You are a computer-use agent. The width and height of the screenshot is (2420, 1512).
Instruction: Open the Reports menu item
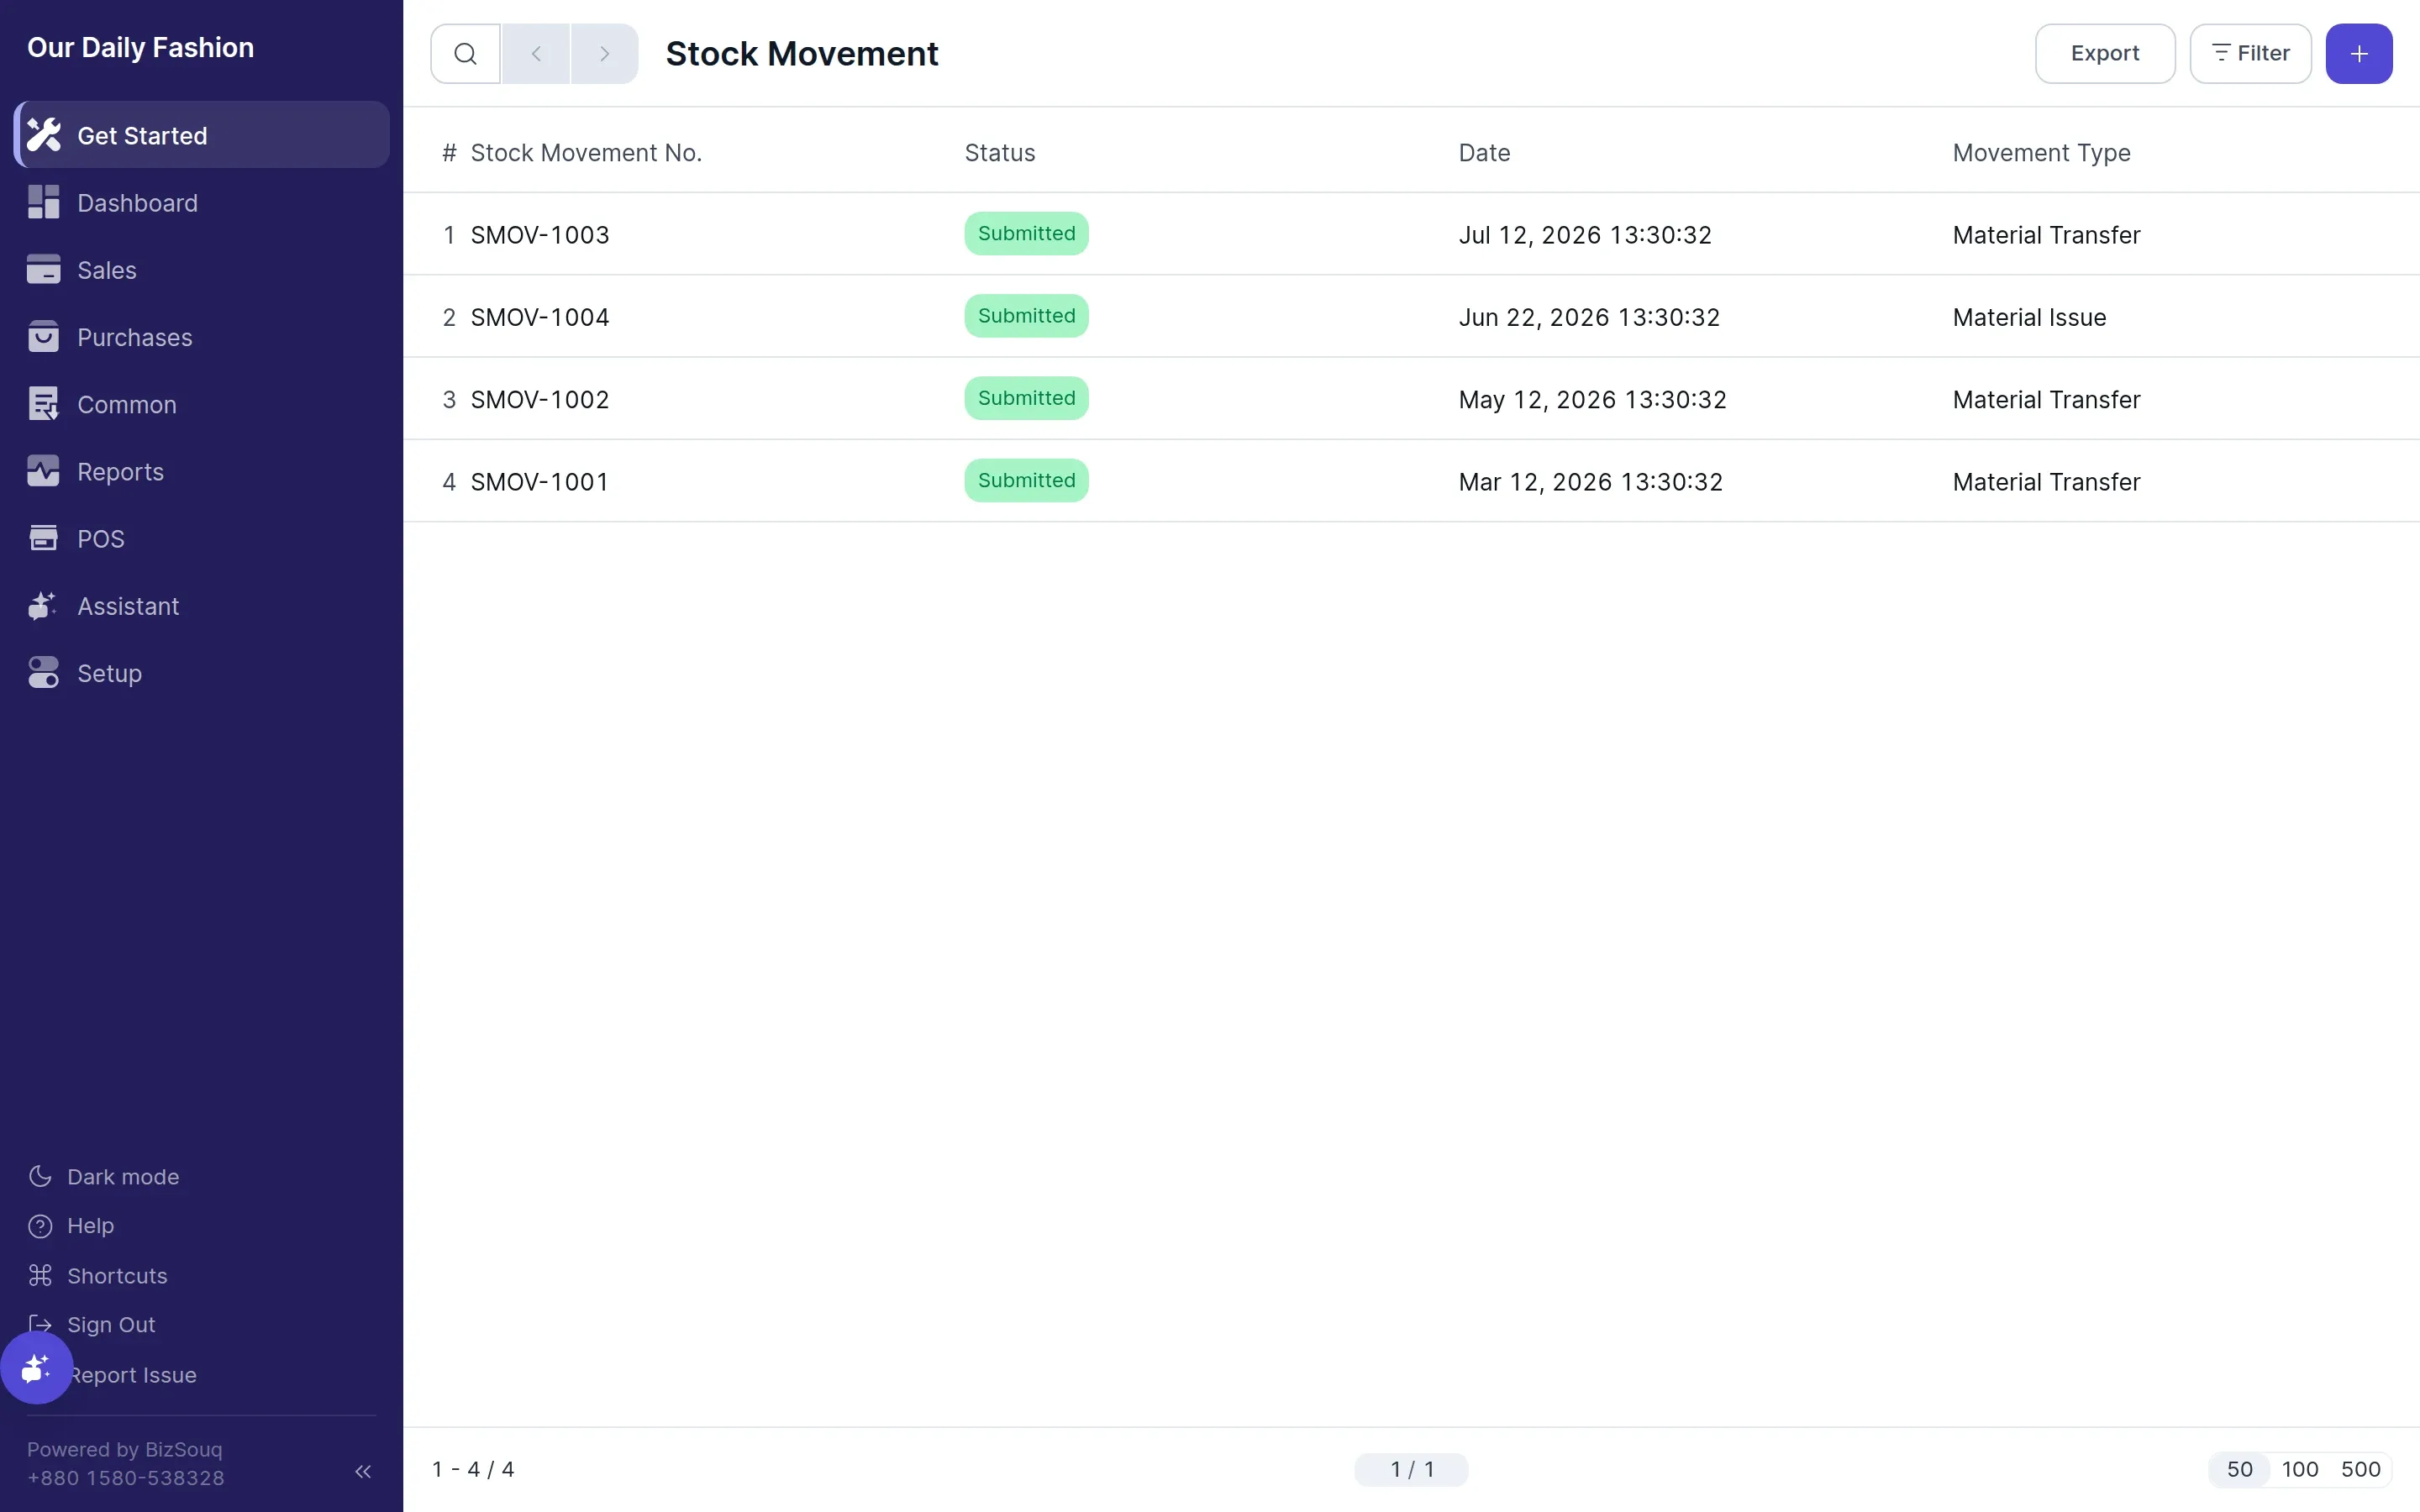click(202, 471)
